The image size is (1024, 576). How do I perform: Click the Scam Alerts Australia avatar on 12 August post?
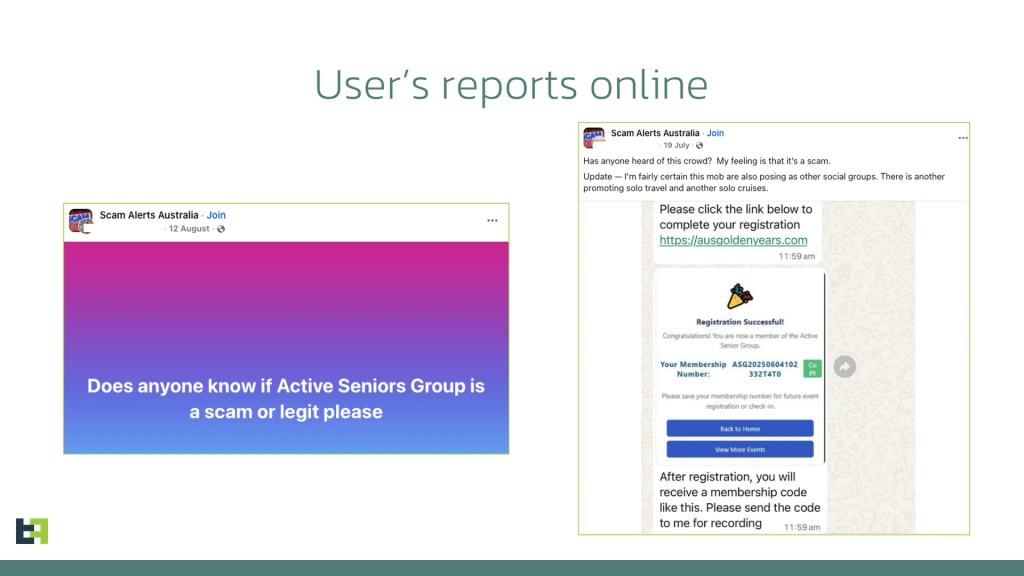tap(81, 220)
